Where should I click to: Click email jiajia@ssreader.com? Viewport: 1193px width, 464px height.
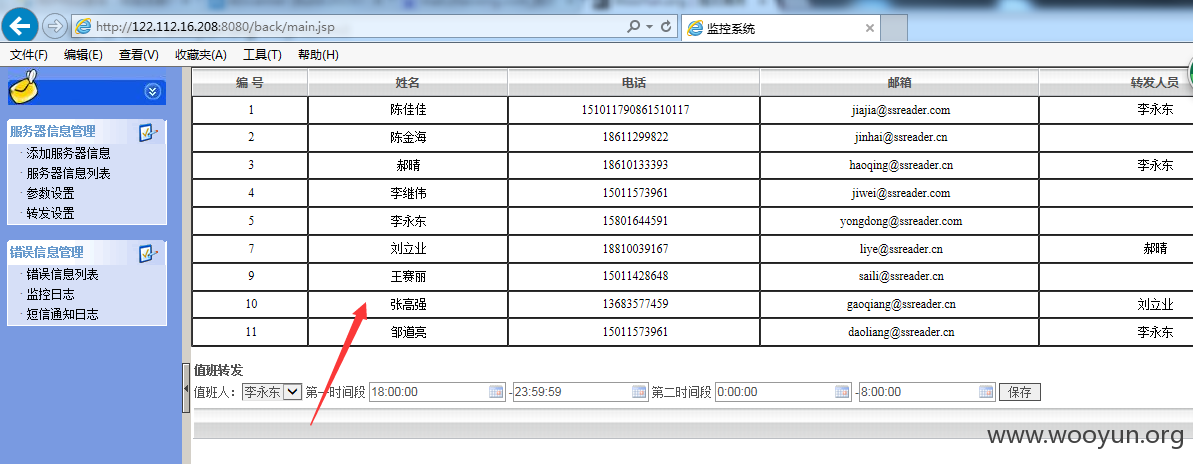[901, 110]
